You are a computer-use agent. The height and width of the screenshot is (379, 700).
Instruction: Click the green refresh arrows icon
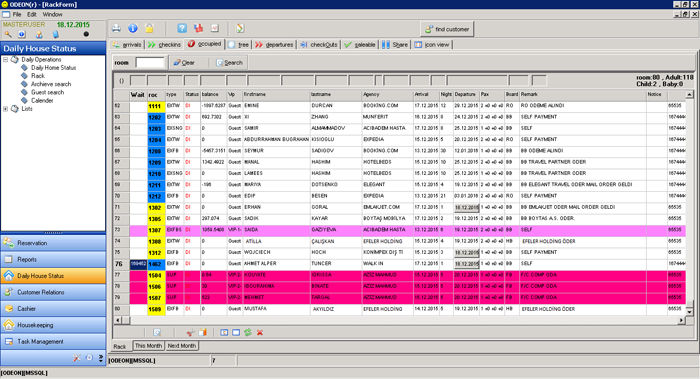tap(248, 332)
